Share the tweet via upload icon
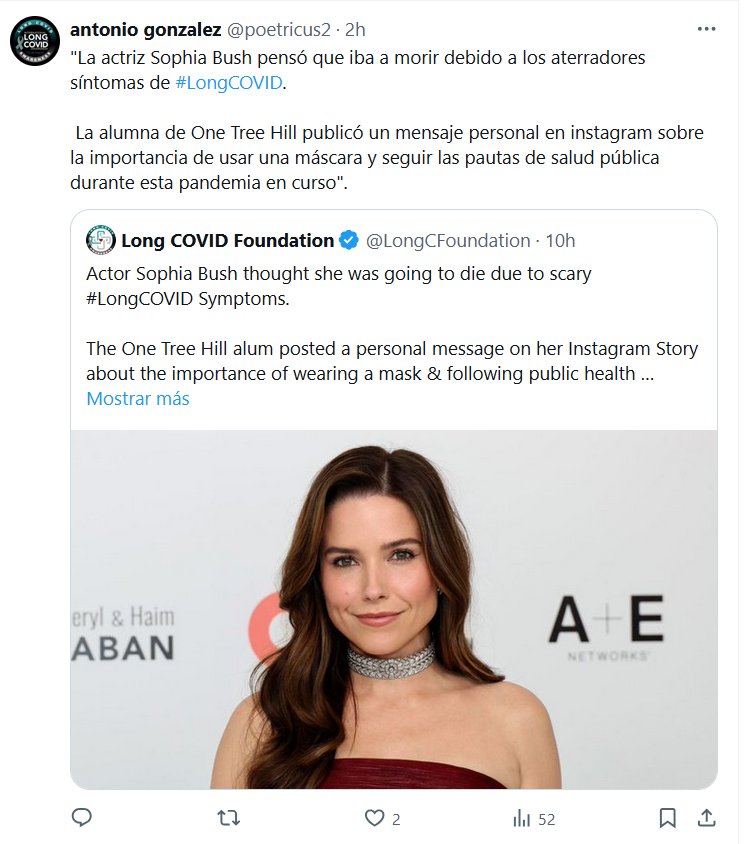 (x=706, y=818)
